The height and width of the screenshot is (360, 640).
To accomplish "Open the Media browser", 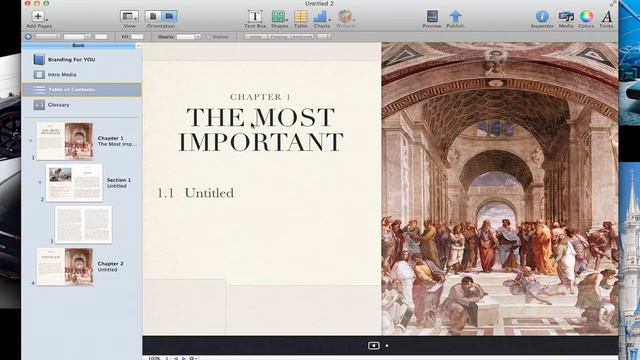I will [566, 19].
